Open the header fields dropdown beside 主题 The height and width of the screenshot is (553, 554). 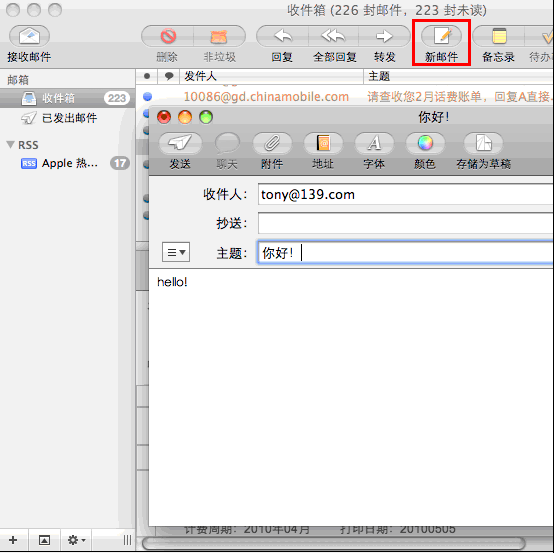pos(176,252)
